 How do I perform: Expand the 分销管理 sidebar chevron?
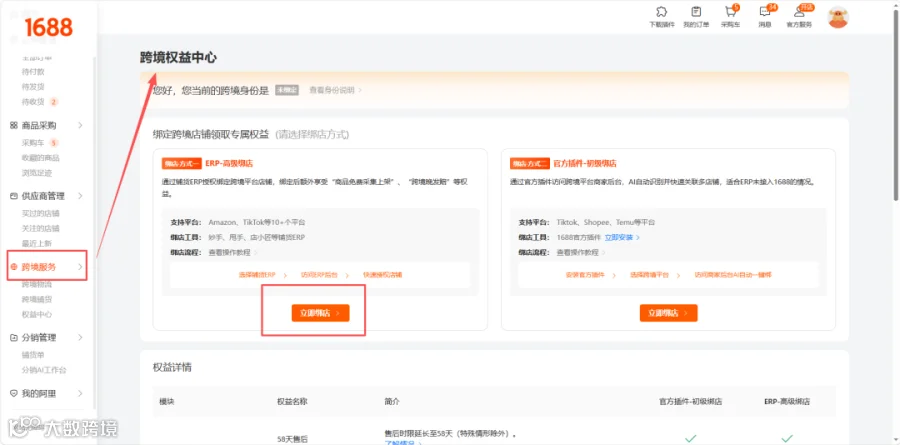tap(80, 338)
